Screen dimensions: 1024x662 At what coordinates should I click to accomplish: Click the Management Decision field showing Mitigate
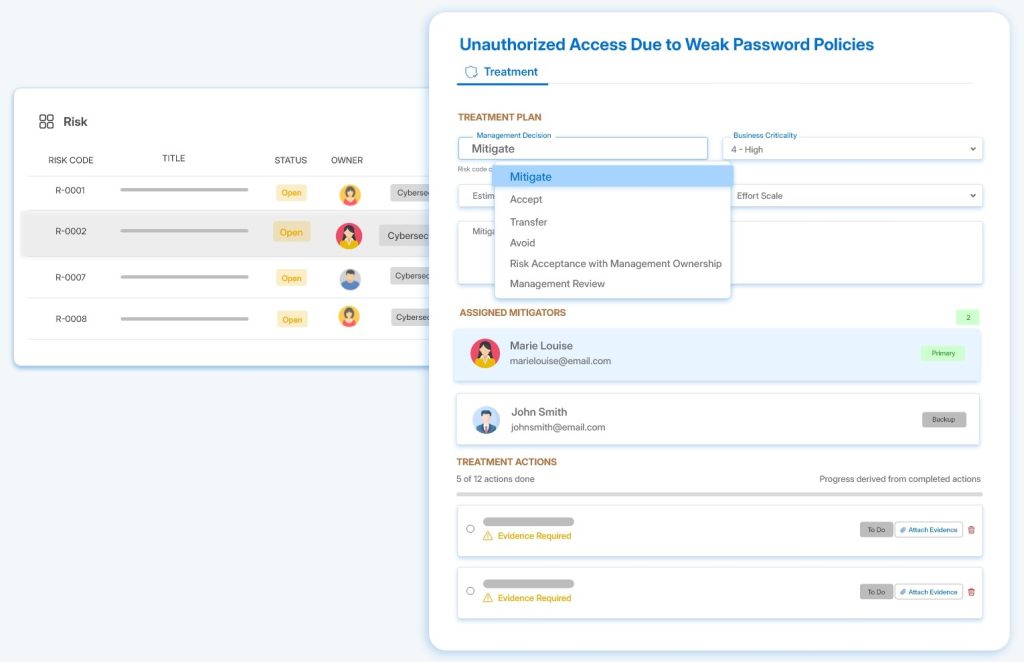coord(583,148)
